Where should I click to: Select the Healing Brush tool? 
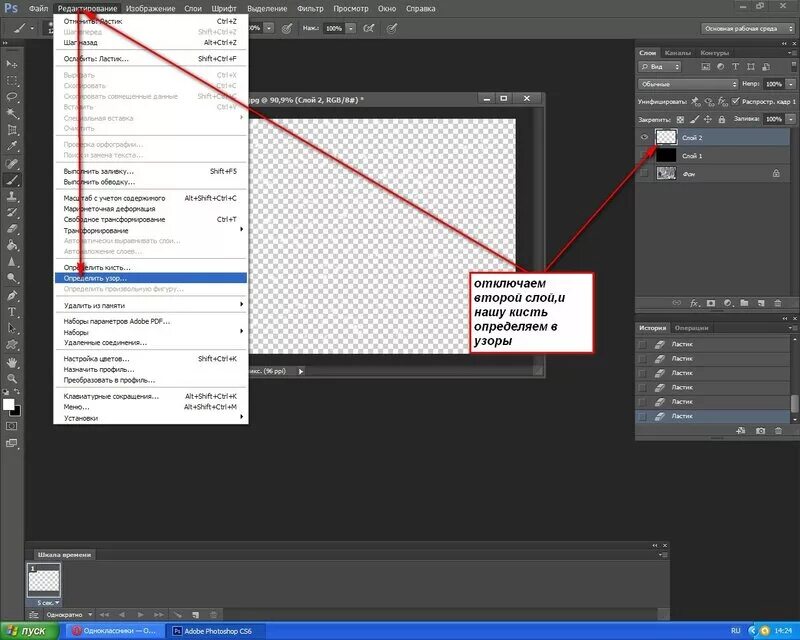tap(12, 163)
